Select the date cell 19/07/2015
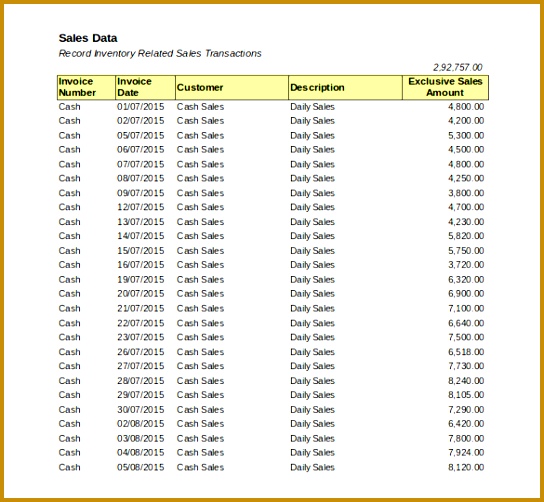The height and width of the screenshot is (502, 544). 141,279
